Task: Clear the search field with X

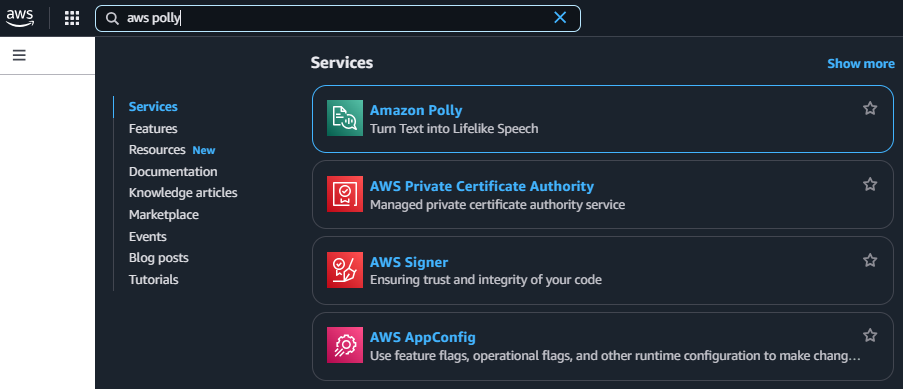Action: (560, 18)
